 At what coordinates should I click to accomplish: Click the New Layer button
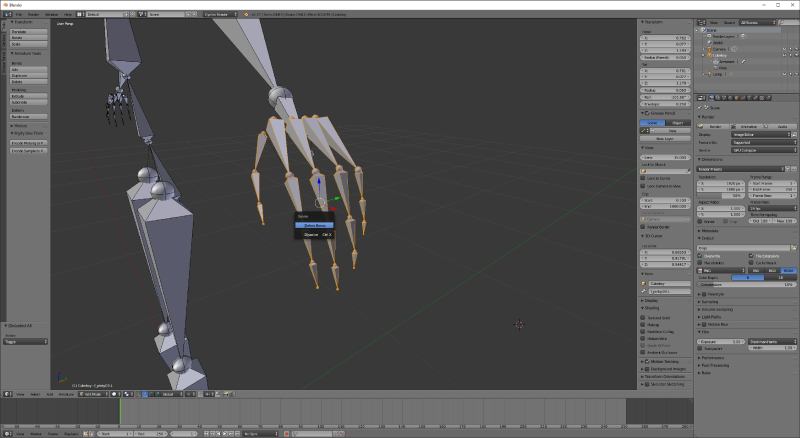click(664, 138)
